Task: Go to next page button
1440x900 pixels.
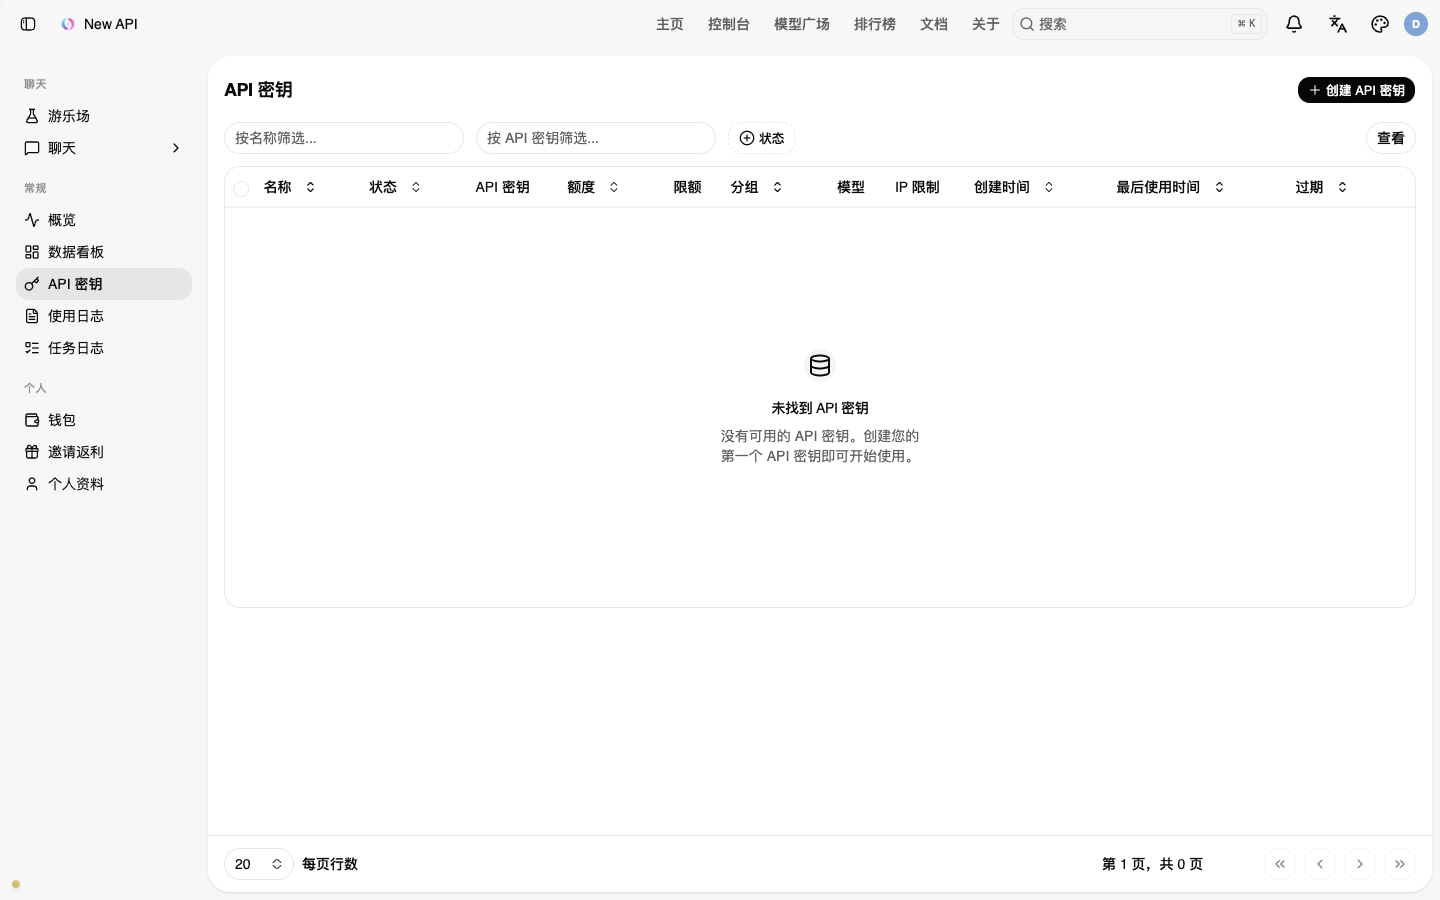Action: [1360, 864]
